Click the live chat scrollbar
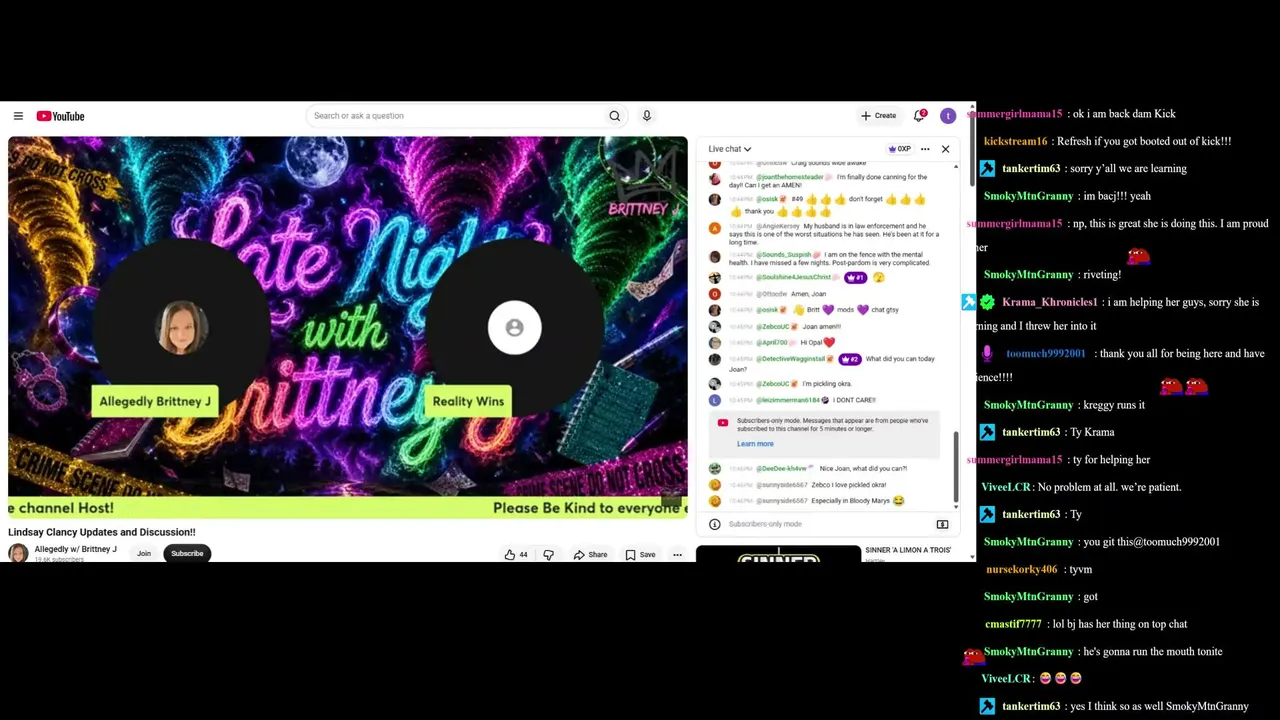The width and height of the screenshot is (1280, 720). pyautogui.click(x=956, y=468)
